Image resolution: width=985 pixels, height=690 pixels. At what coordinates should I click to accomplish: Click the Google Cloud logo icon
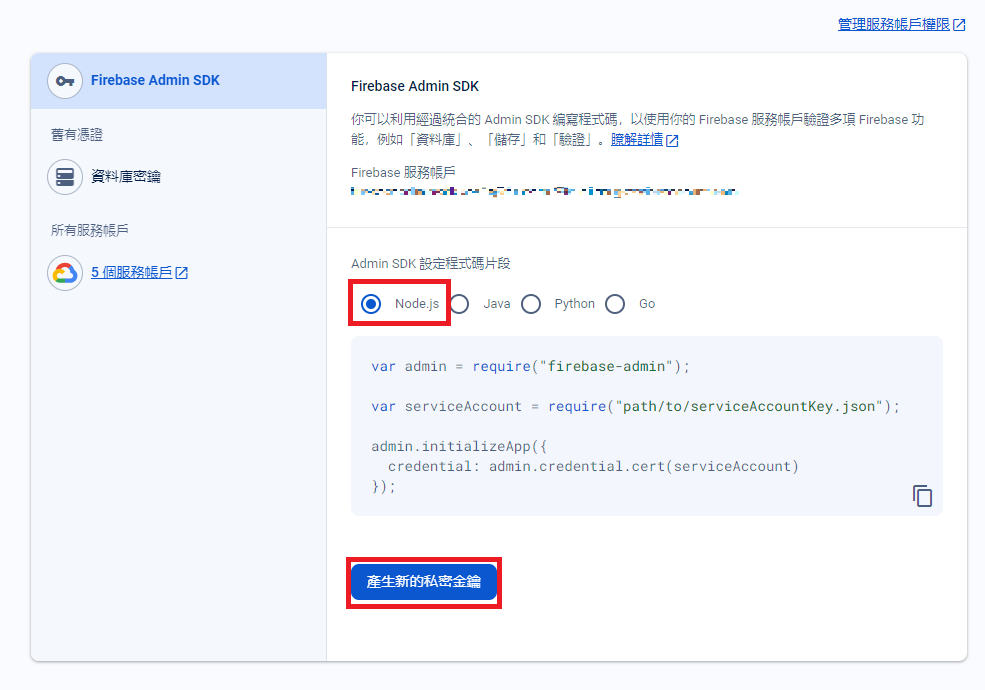click(x=65, y=273)
